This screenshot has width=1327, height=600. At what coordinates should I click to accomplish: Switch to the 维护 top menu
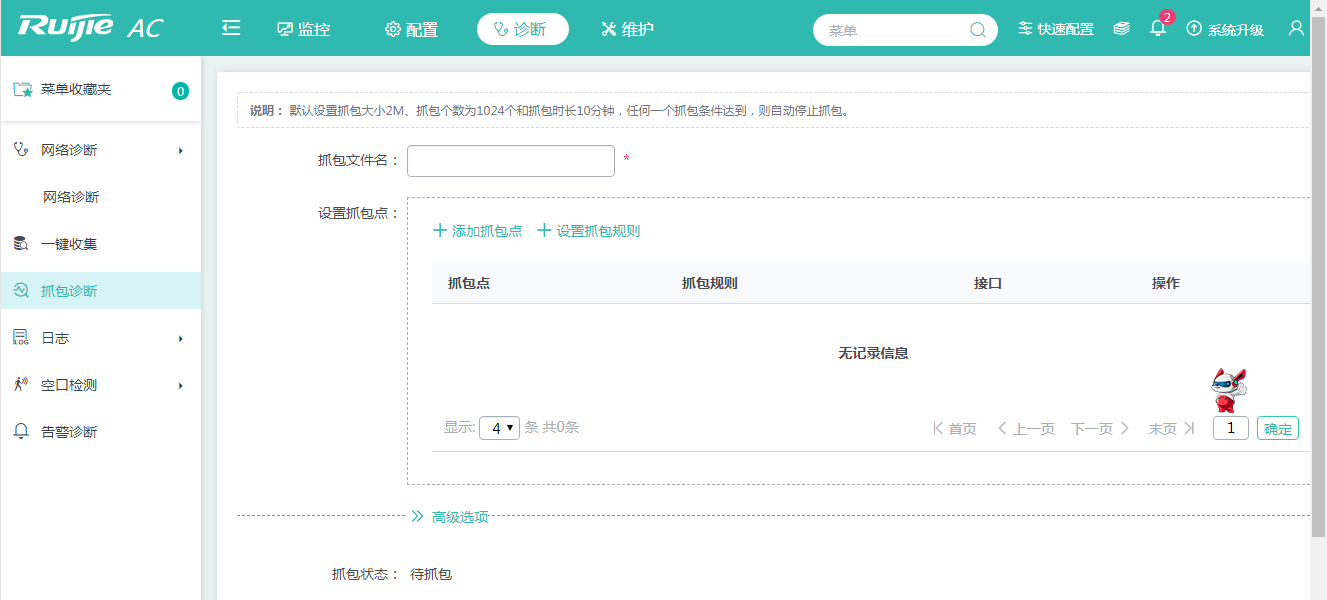click(627, 29)
